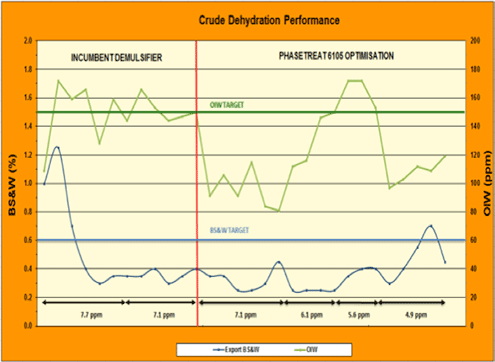The width and height of the screenshot is (495, 362).
Task: Click the red vertical divider line
Action: [x=197, y=183]
